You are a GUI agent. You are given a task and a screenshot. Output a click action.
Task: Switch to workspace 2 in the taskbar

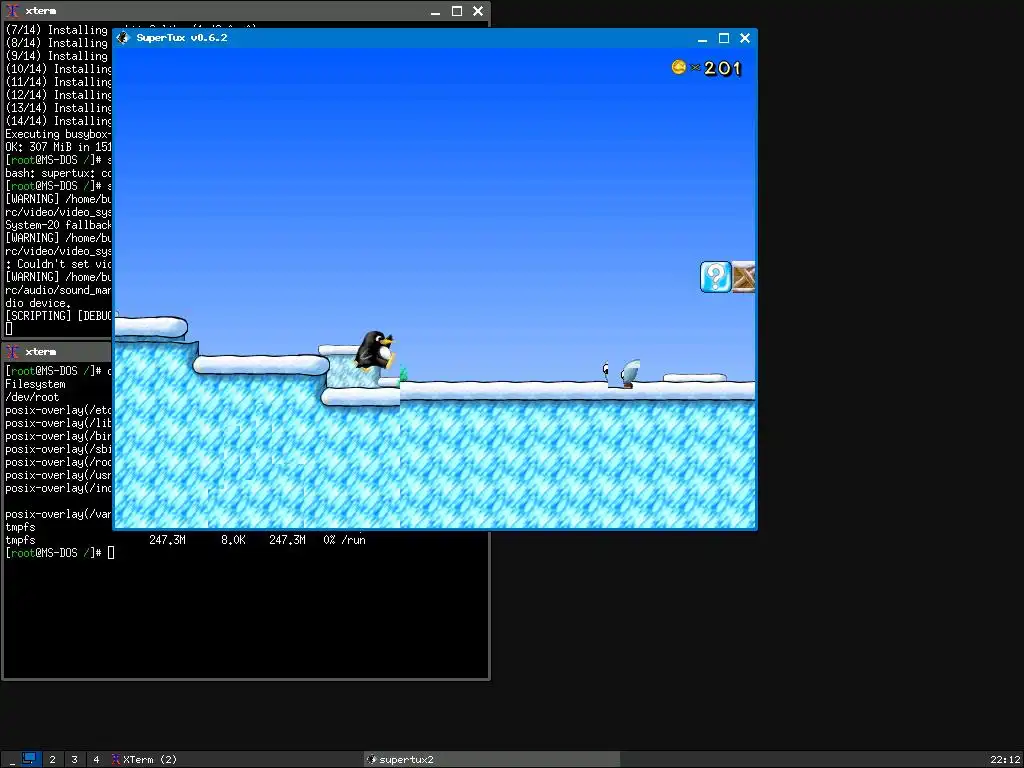[52, 760]
